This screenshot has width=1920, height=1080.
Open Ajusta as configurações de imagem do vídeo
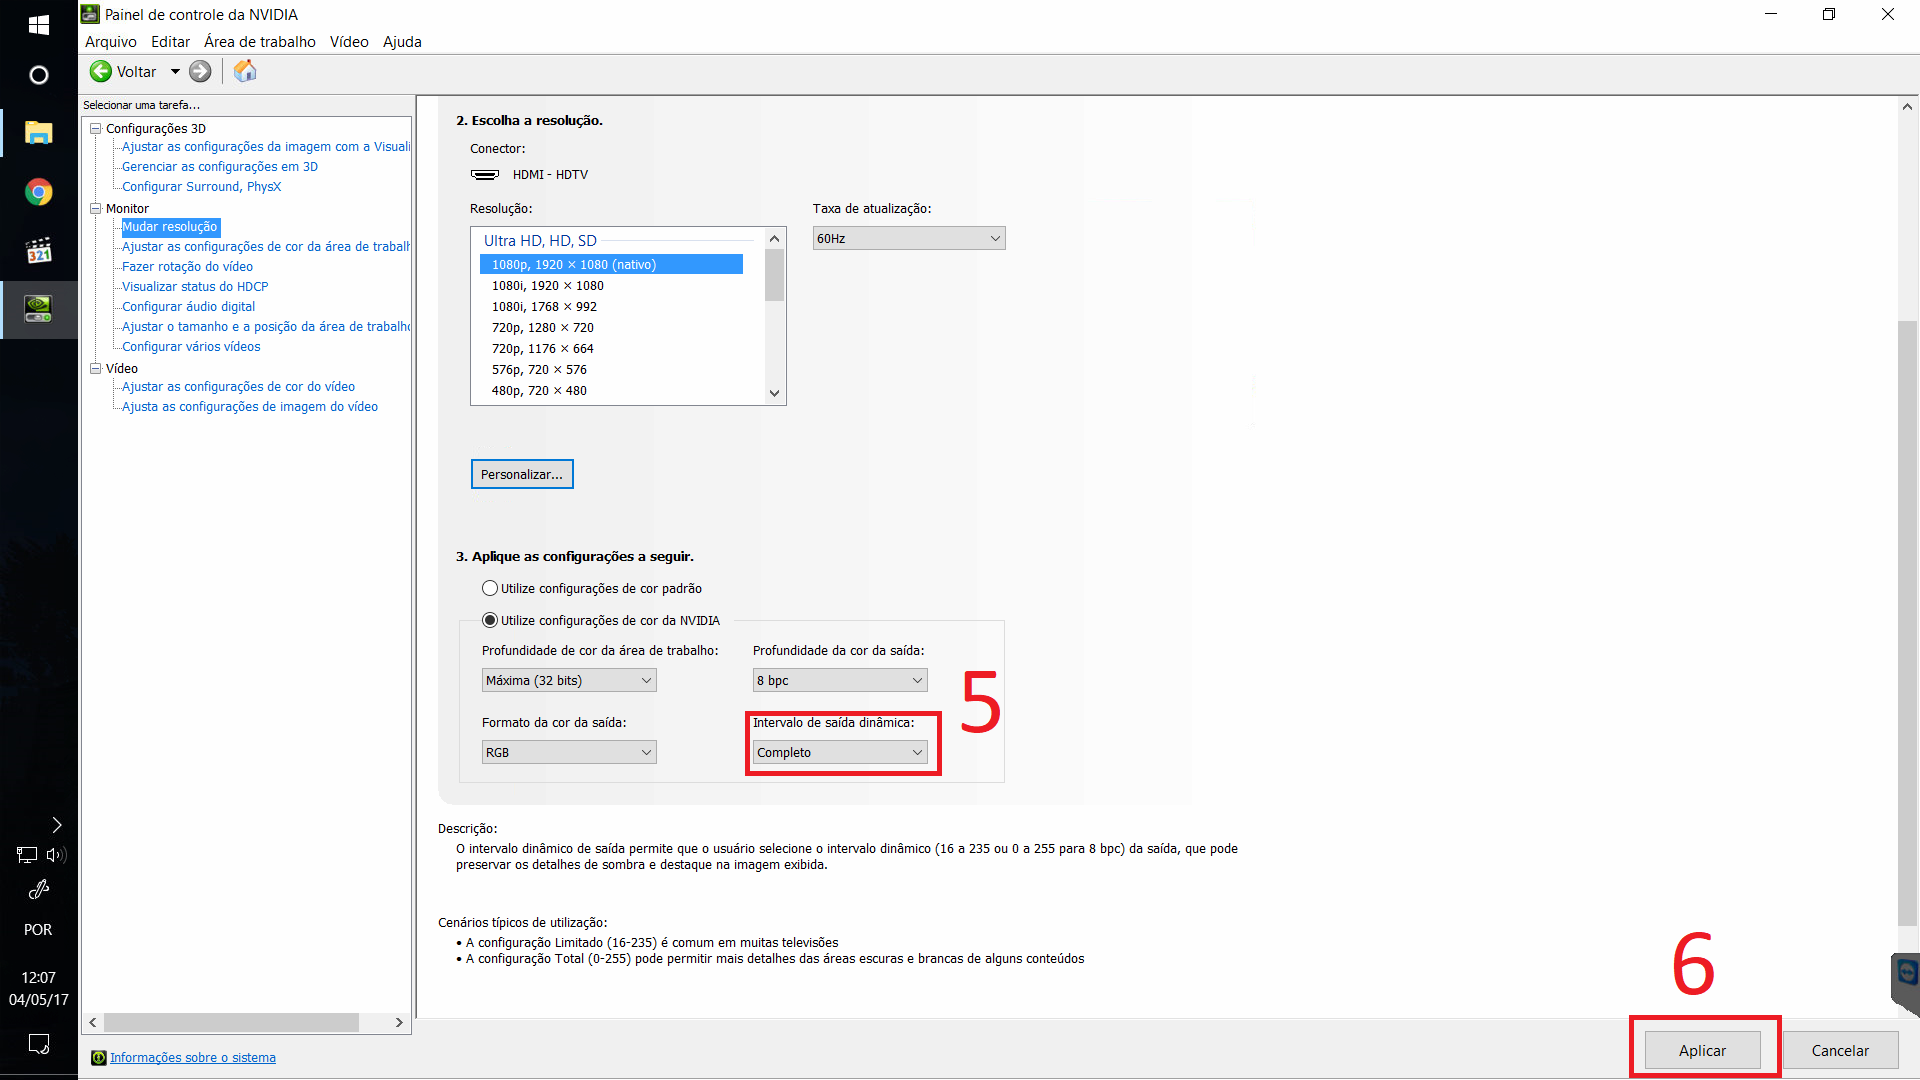250,407
